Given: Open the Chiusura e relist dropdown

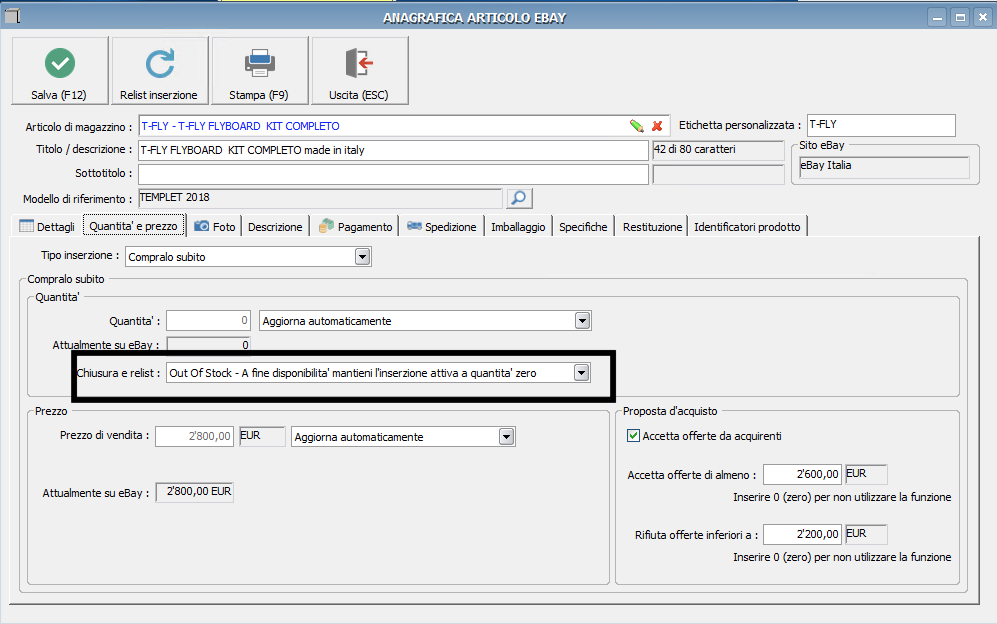Looking at the screenshot, I should click(x=582, y=373).
